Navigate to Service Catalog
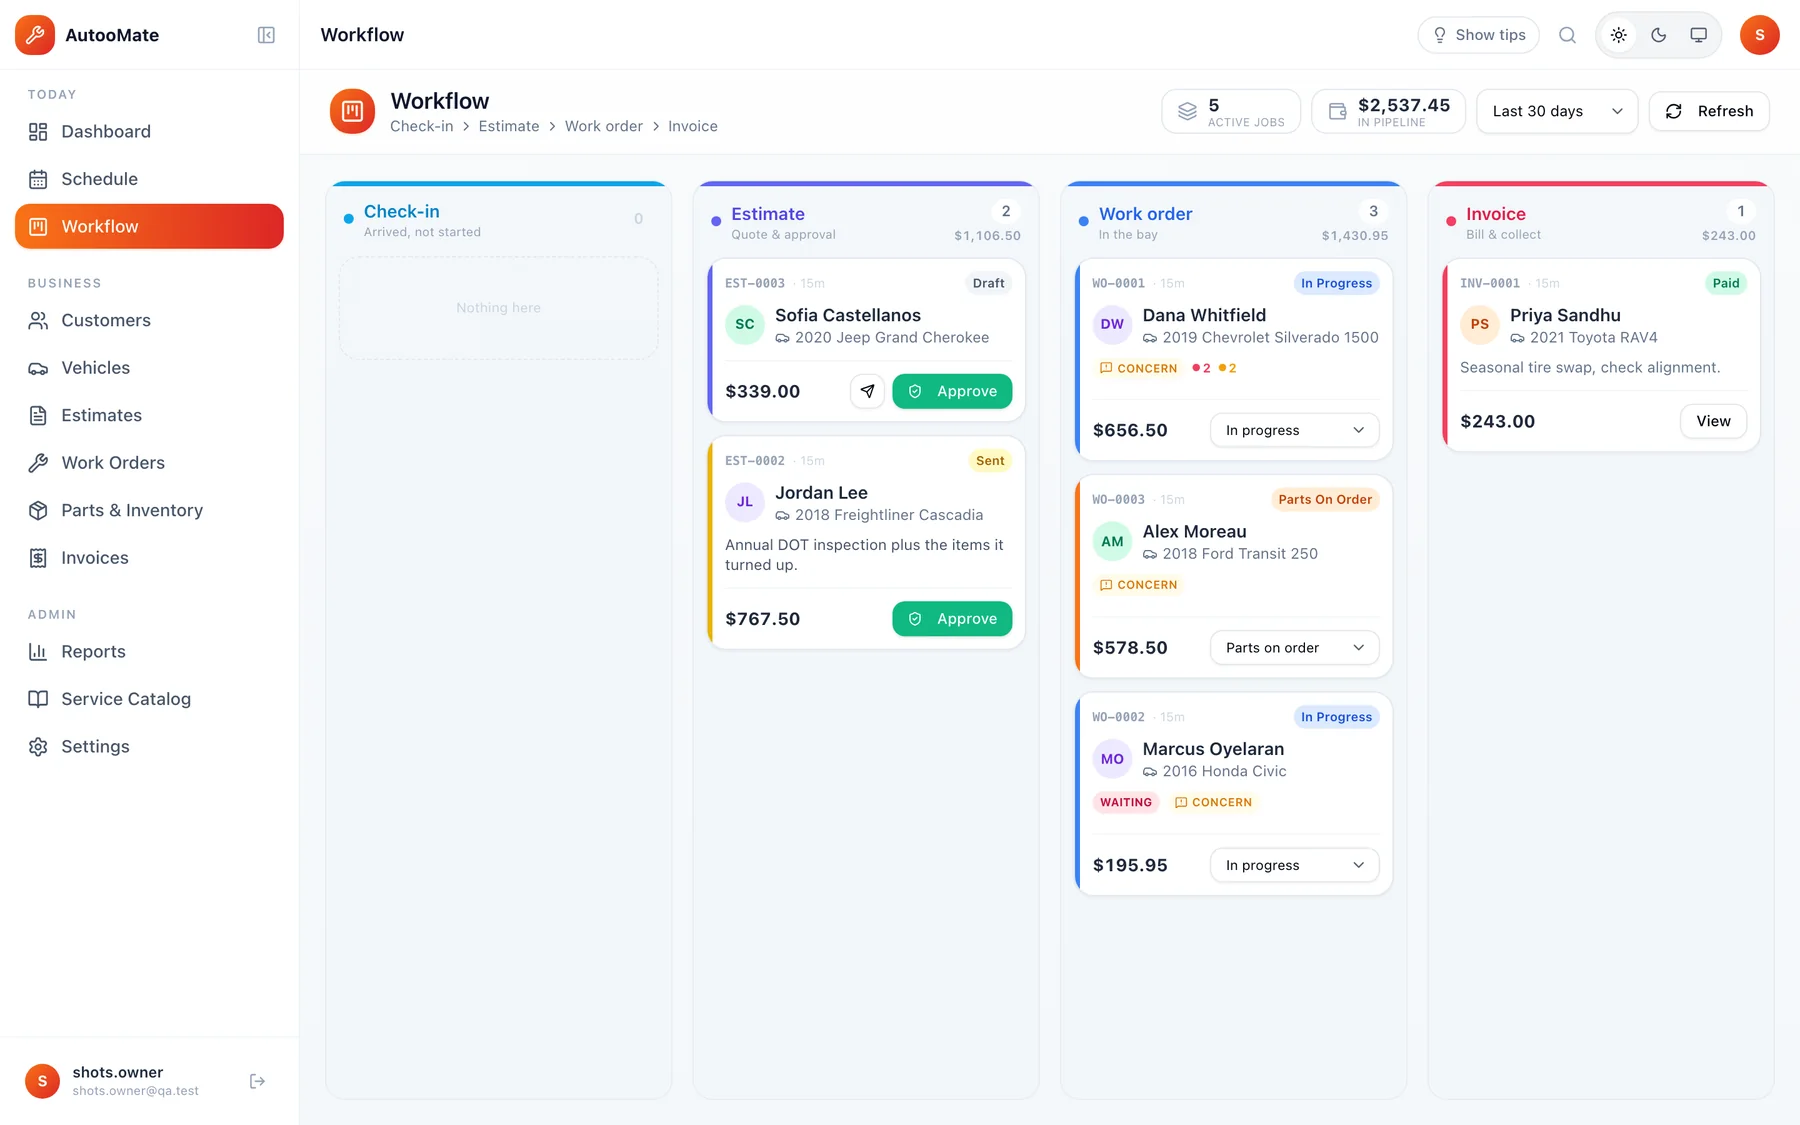The image size is (1800, 1125). click(x=149, y=699)
